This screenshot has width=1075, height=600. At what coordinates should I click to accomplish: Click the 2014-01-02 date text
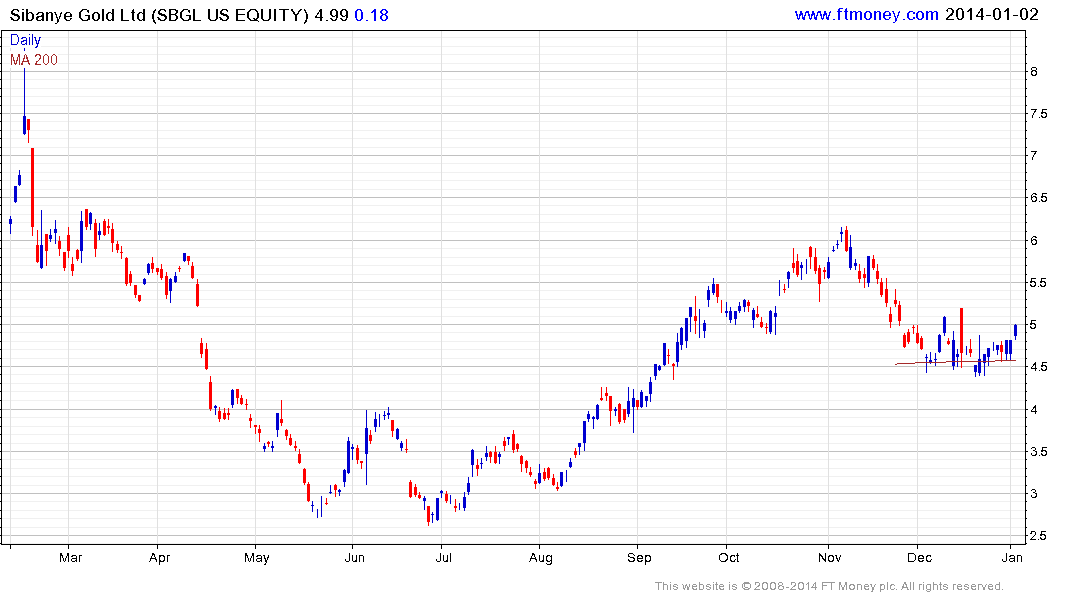coord(992,14)
